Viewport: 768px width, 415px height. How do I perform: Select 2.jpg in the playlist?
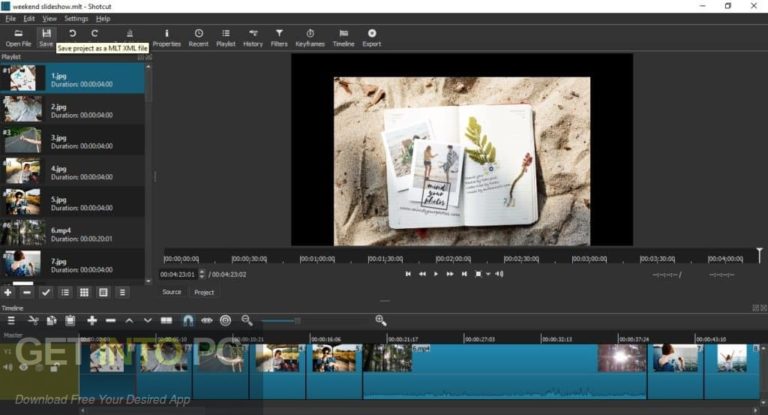(72, 110)
